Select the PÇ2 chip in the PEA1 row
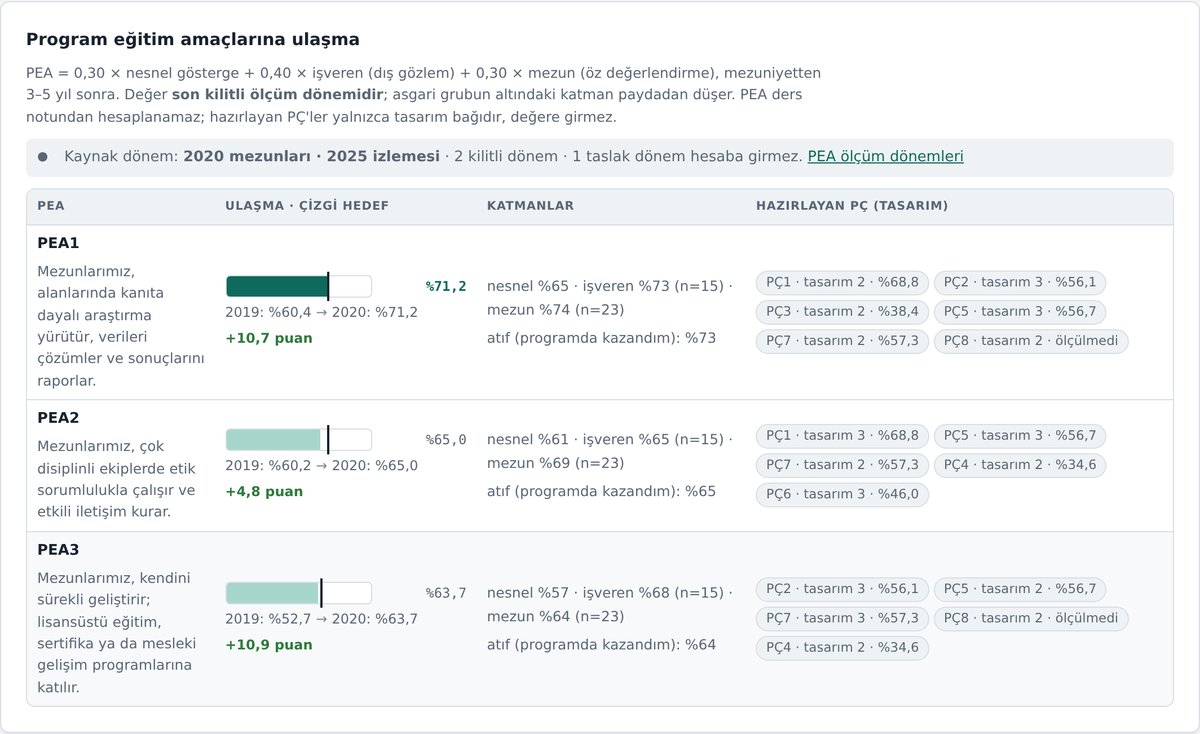 pos(1020,283)
